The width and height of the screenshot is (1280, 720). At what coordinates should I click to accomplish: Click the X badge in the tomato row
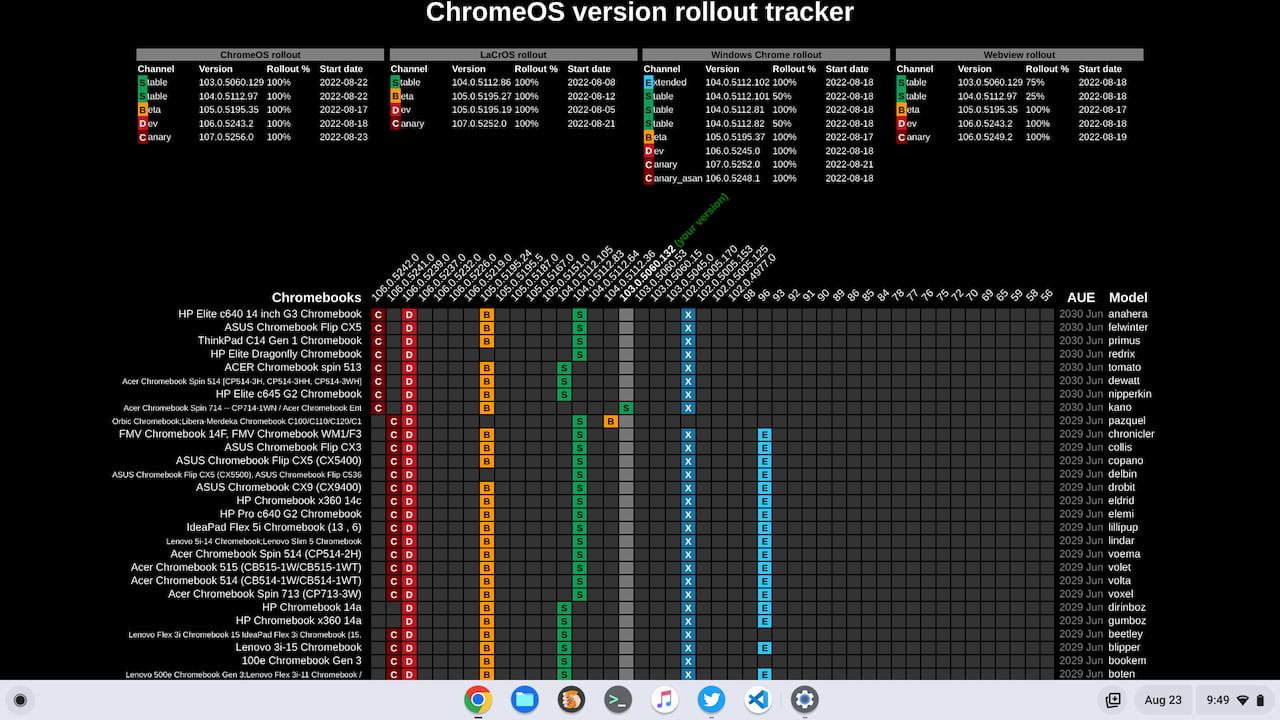pyautogui.click(x=688, y=367)
